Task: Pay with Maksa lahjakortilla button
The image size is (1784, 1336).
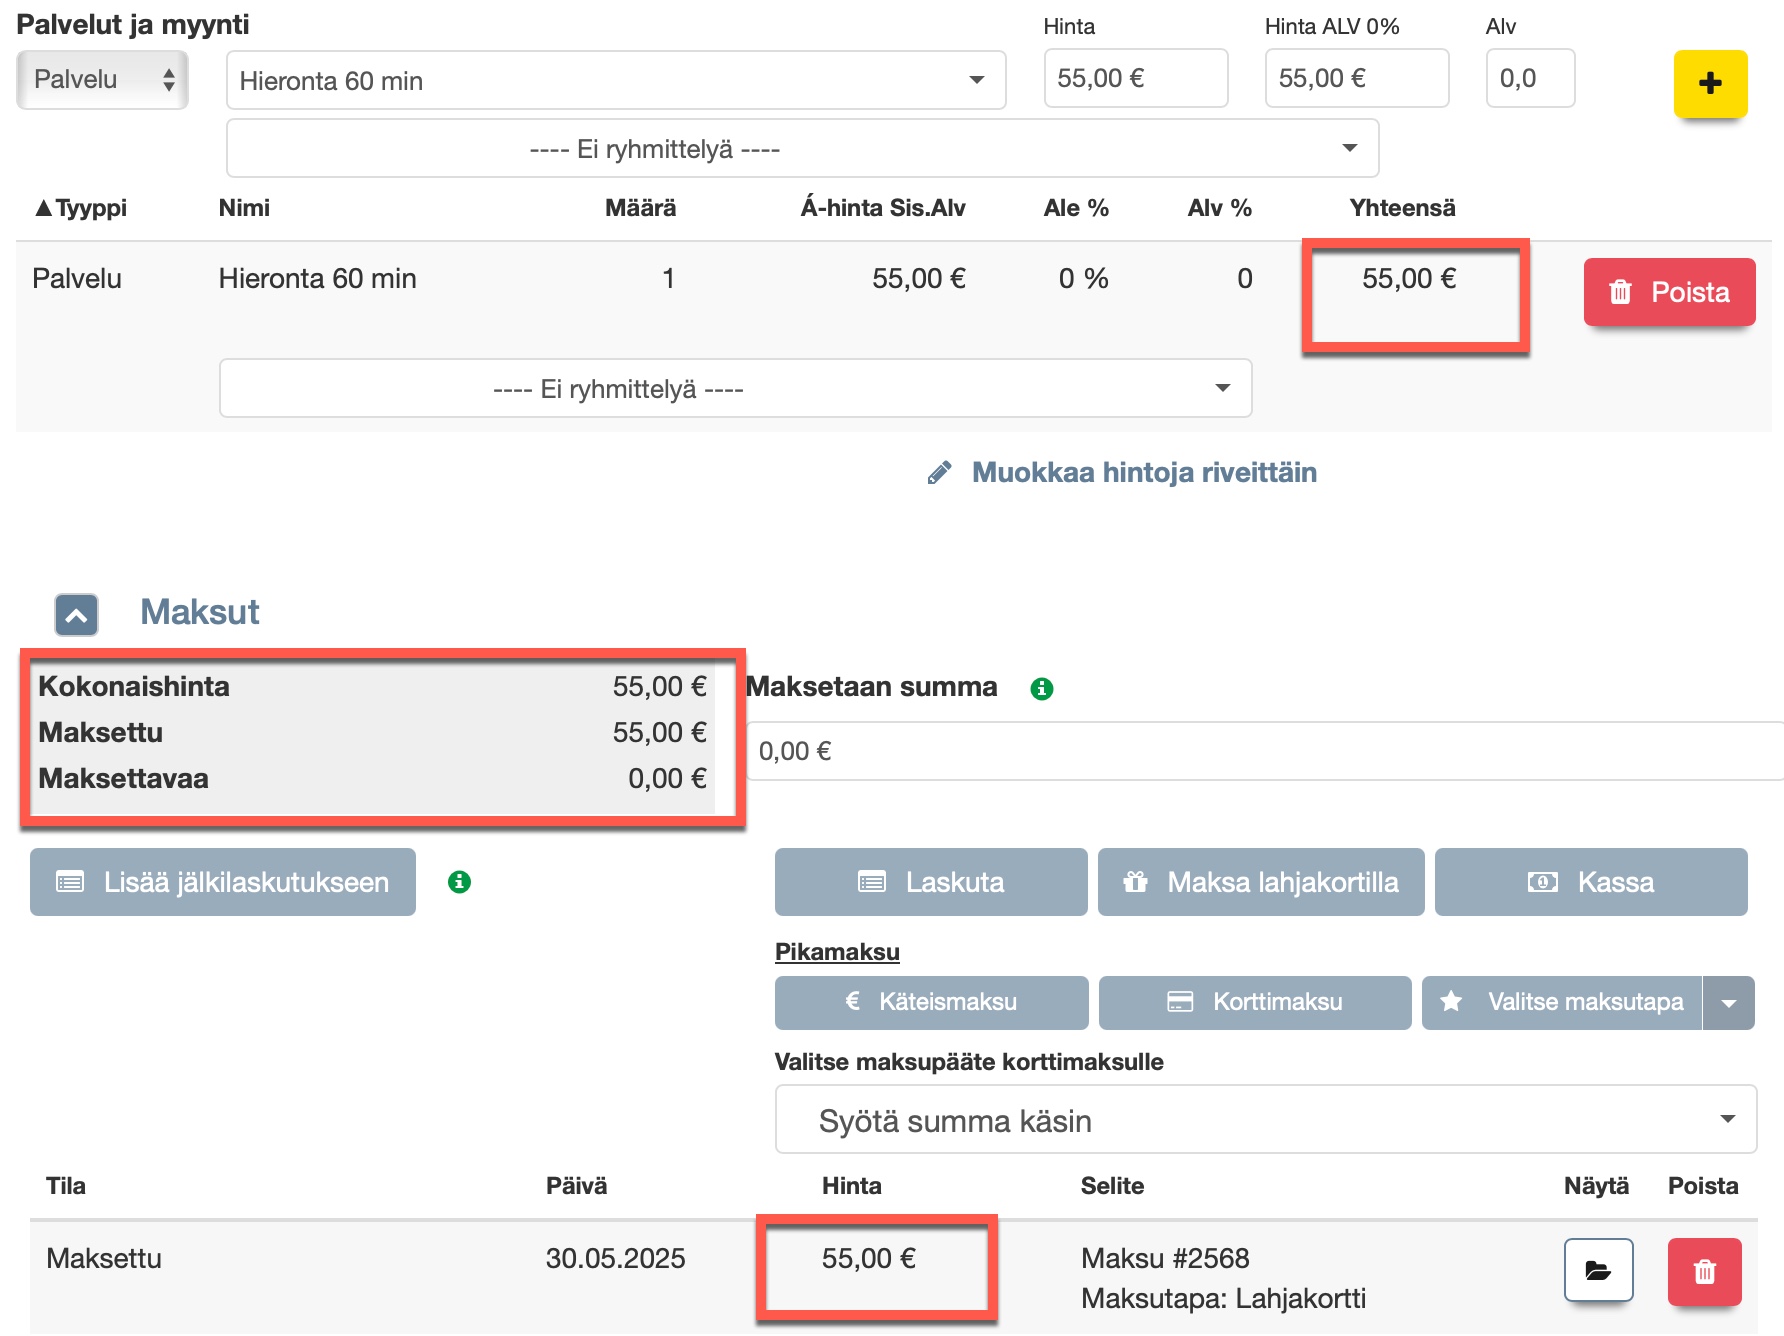Action: 1260,882
